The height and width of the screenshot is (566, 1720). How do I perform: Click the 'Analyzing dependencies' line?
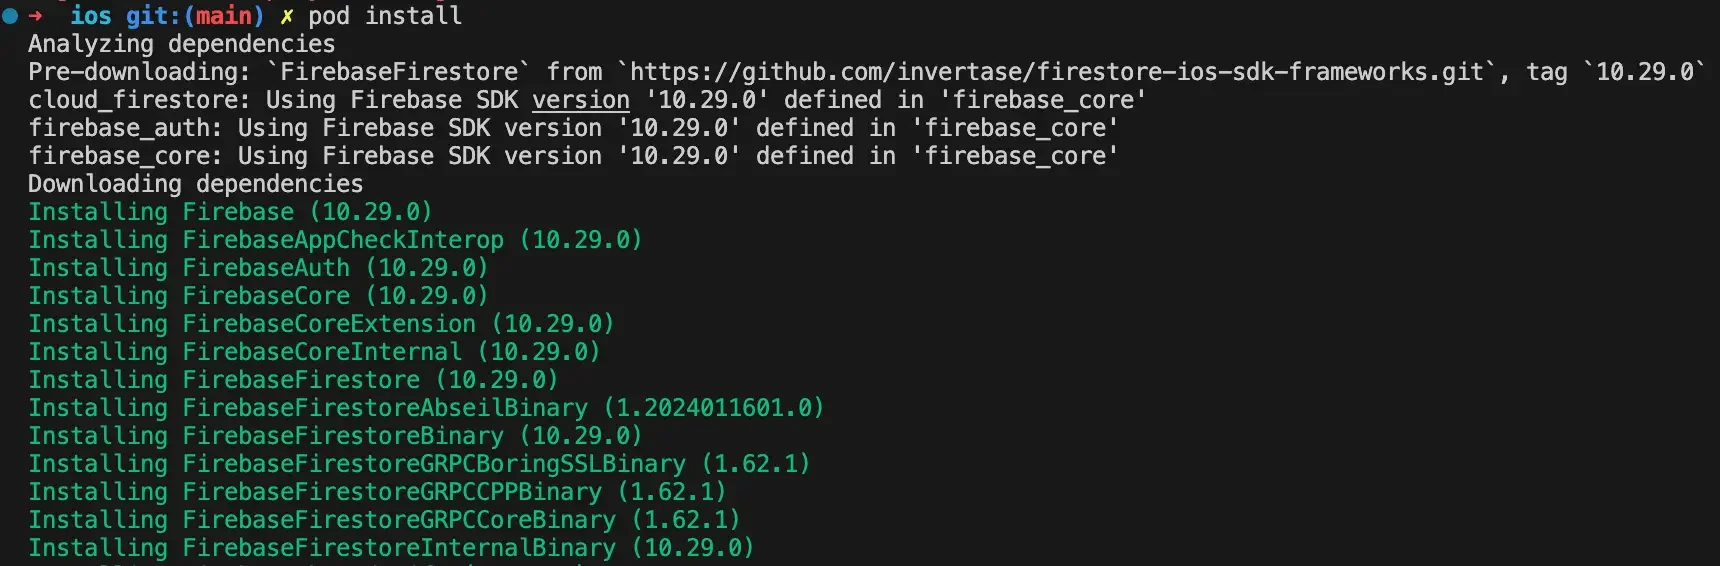tap(182, 44)
